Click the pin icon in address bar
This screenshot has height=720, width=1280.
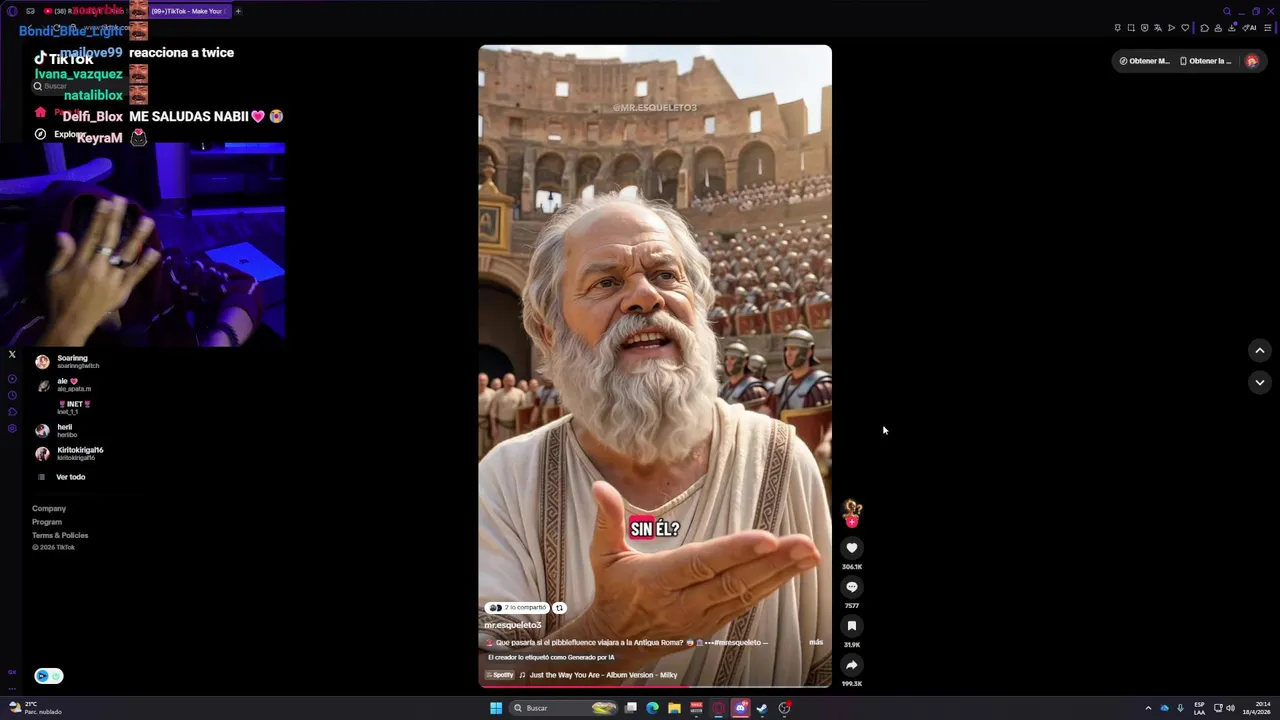point(1118,28)
